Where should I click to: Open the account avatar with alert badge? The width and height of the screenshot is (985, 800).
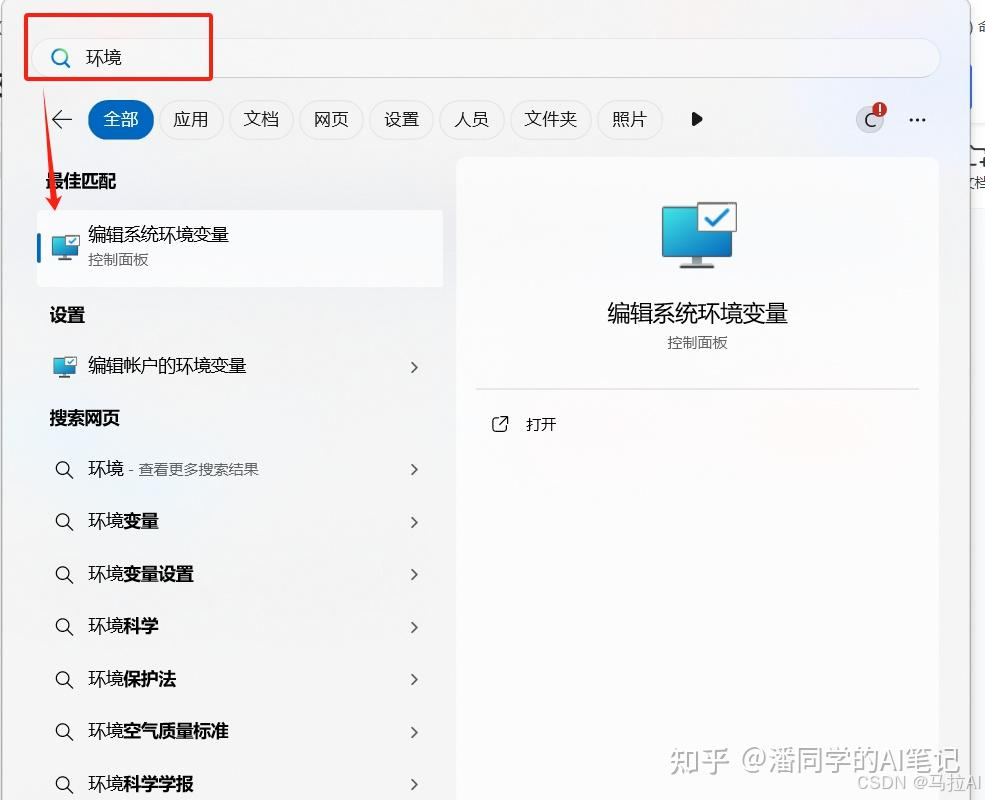coord(871,119)
